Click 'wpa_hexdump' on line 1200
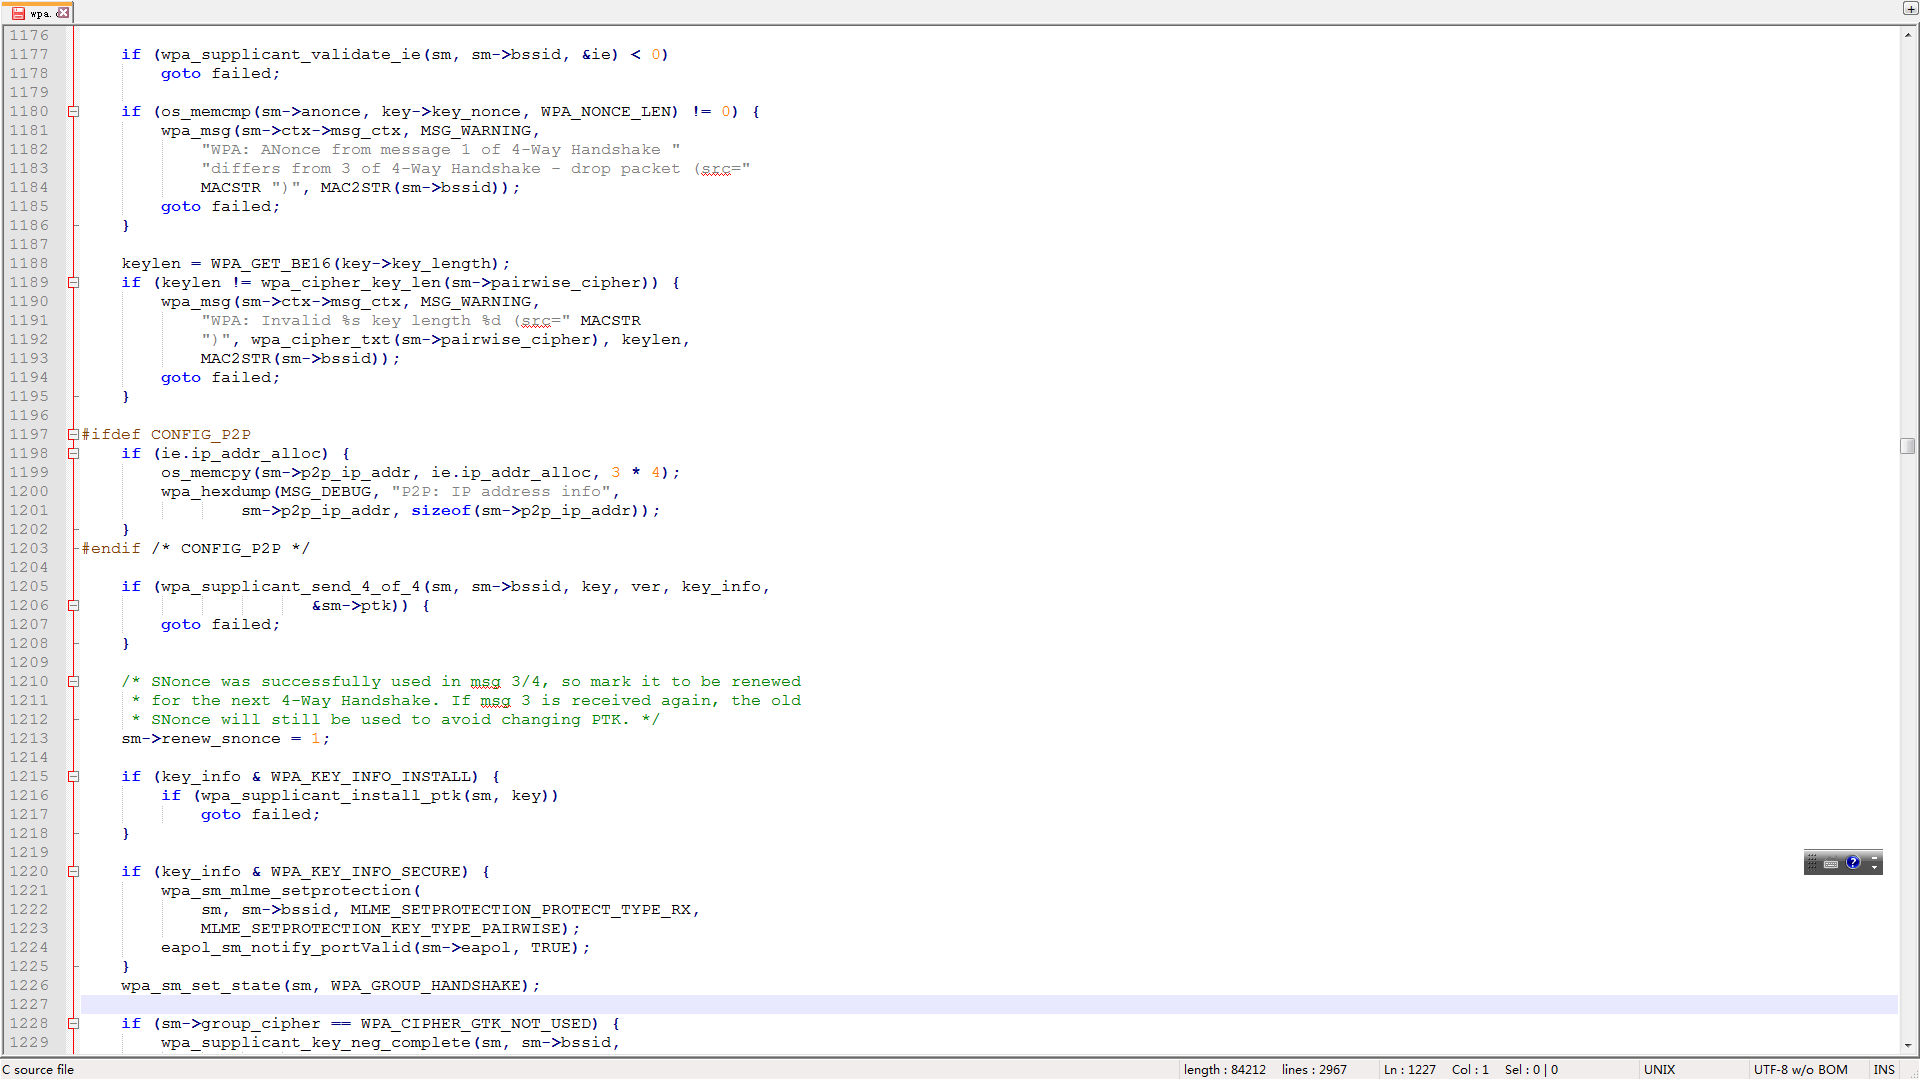The image size is (1920, 1080). click(216, 492)
